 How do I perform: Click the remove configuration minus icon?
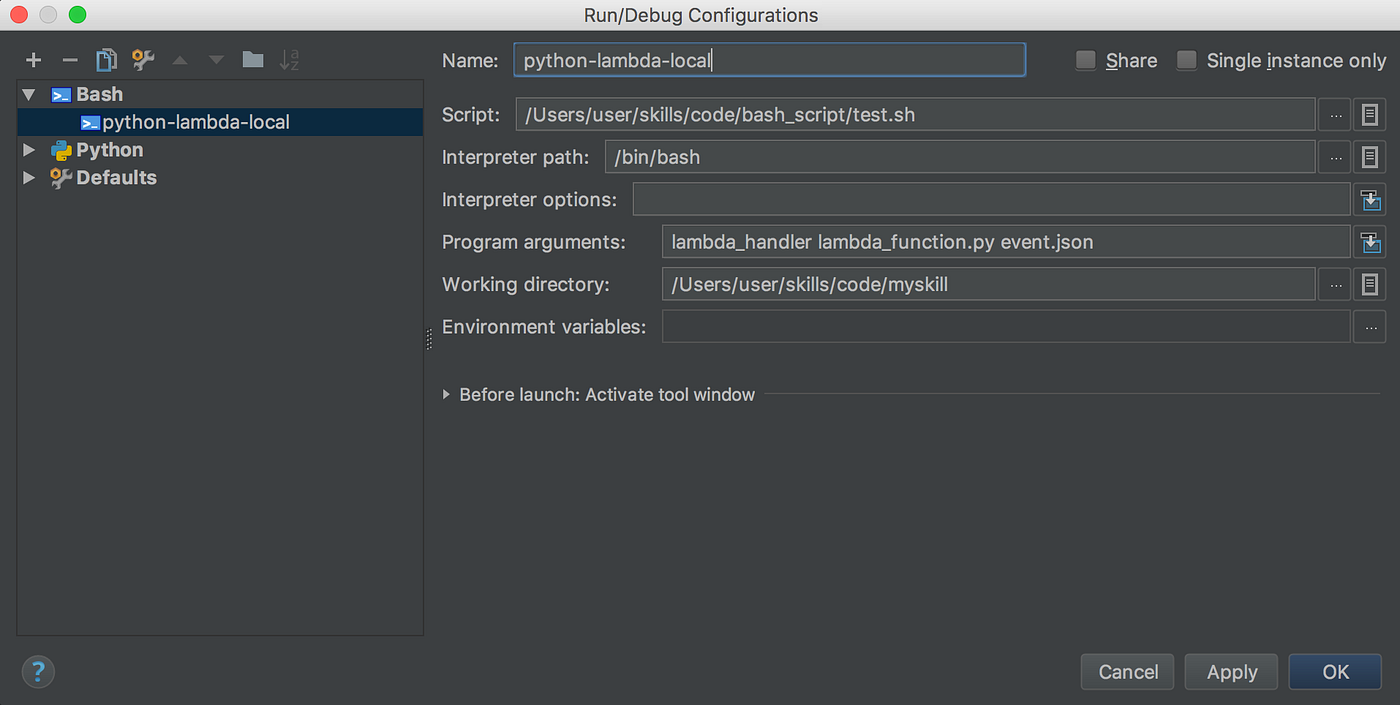point(70,61)
